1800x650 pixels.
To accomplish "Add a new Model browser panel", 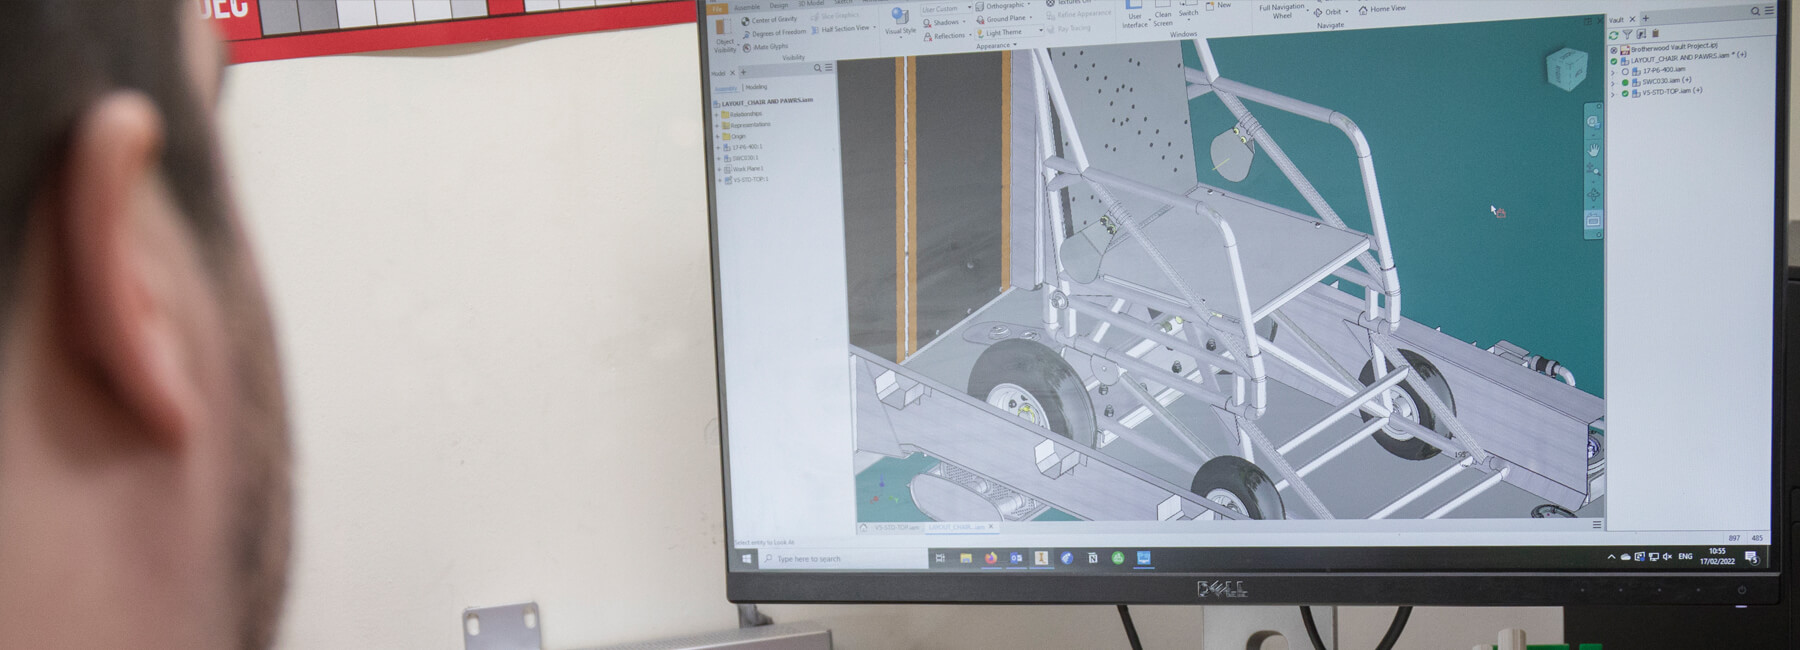I will (x=743, y=72).
